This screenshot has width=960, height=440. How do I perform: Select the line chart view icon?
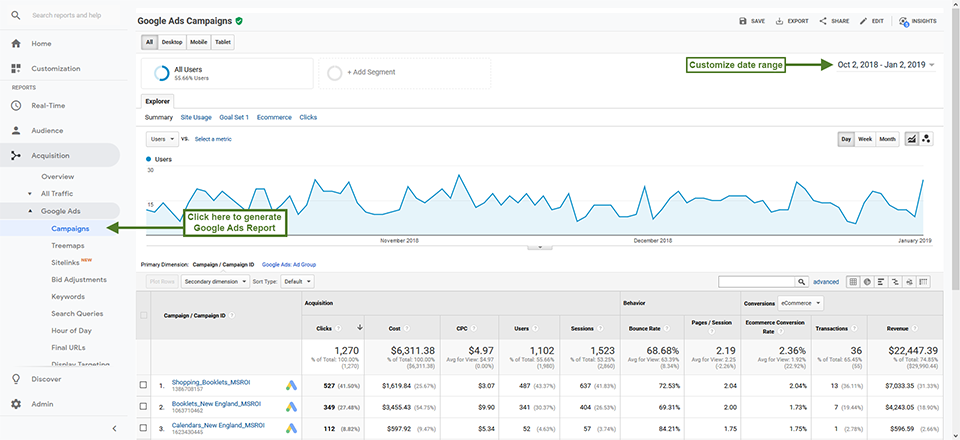click(912, 140)
